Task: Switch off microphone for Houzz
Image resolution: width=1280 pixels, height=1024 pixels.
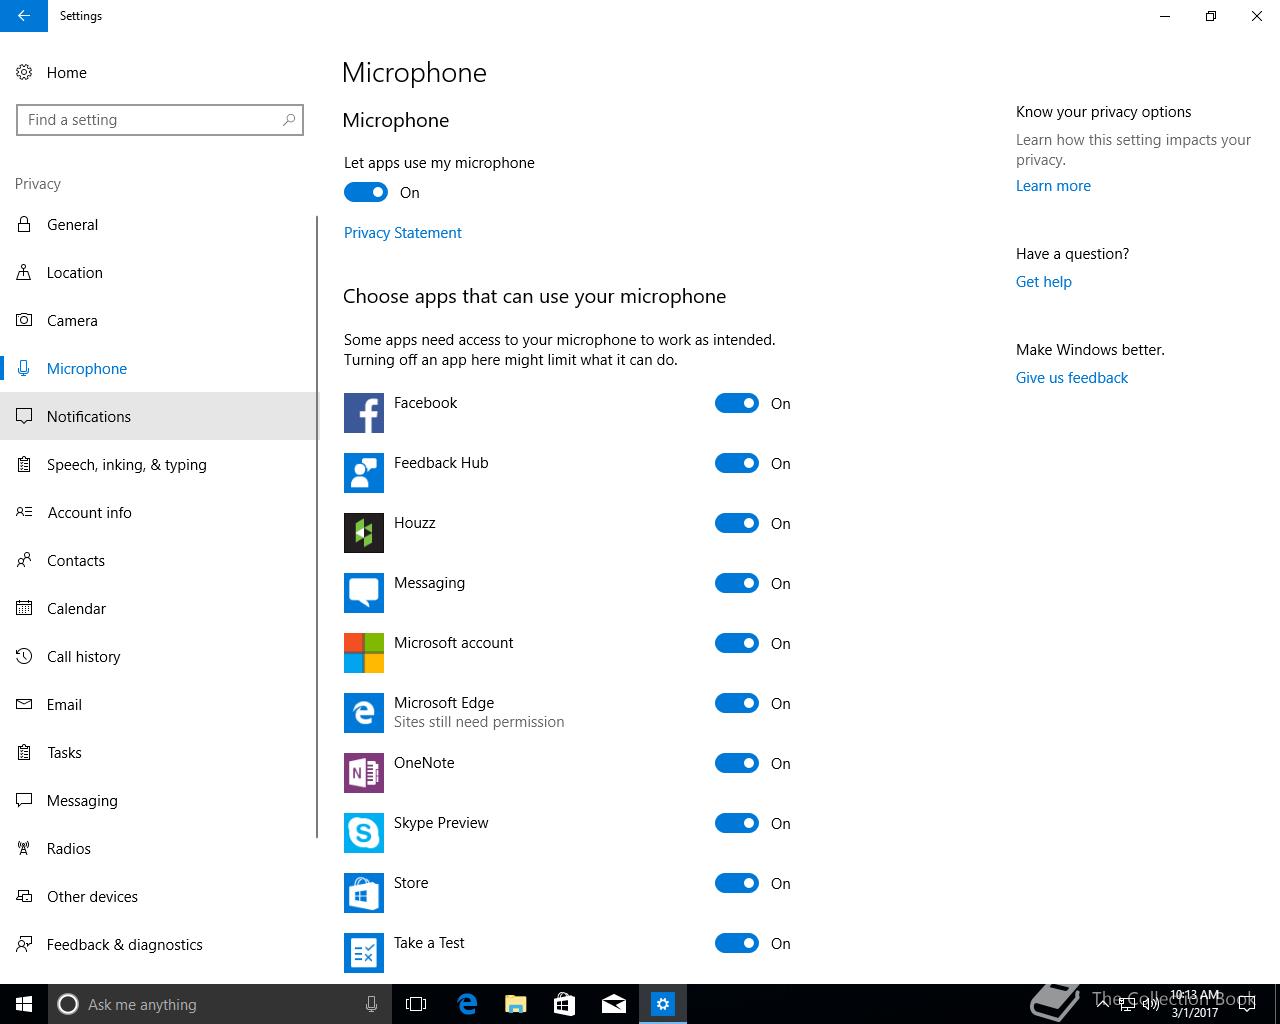Action: click(x=737, y=523)
